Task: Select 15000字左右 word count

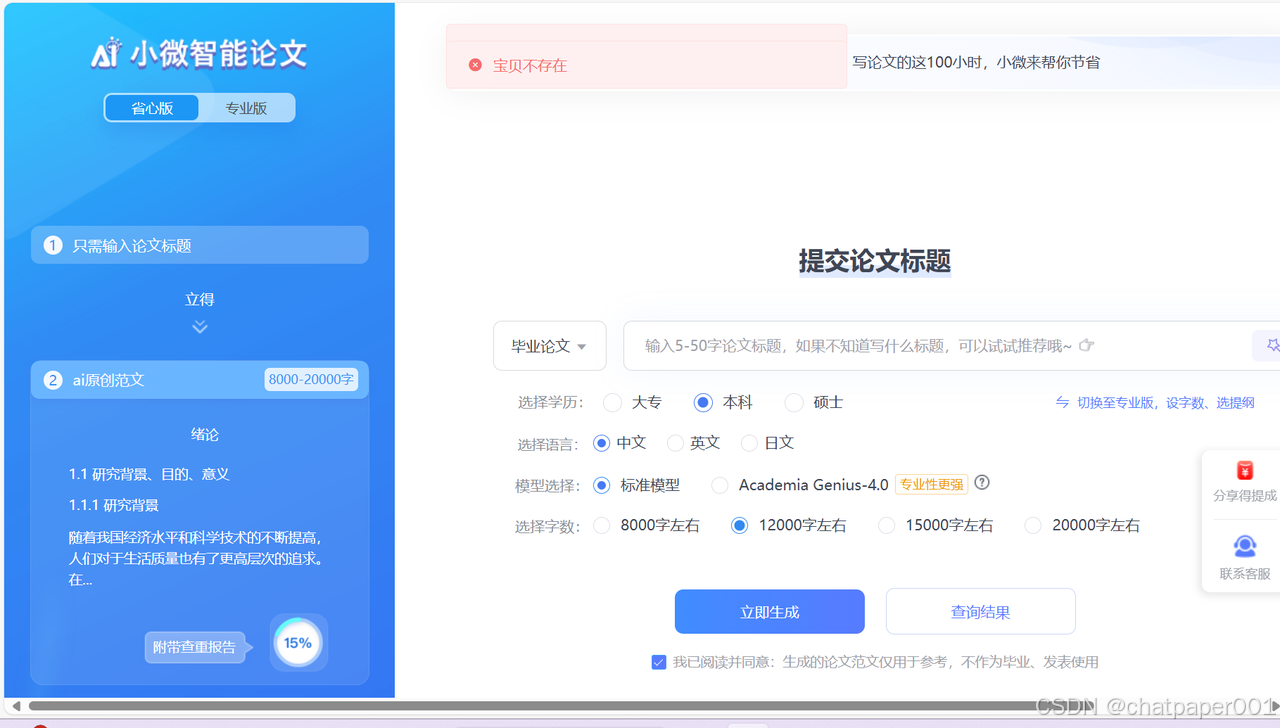Action: point(886,525)
